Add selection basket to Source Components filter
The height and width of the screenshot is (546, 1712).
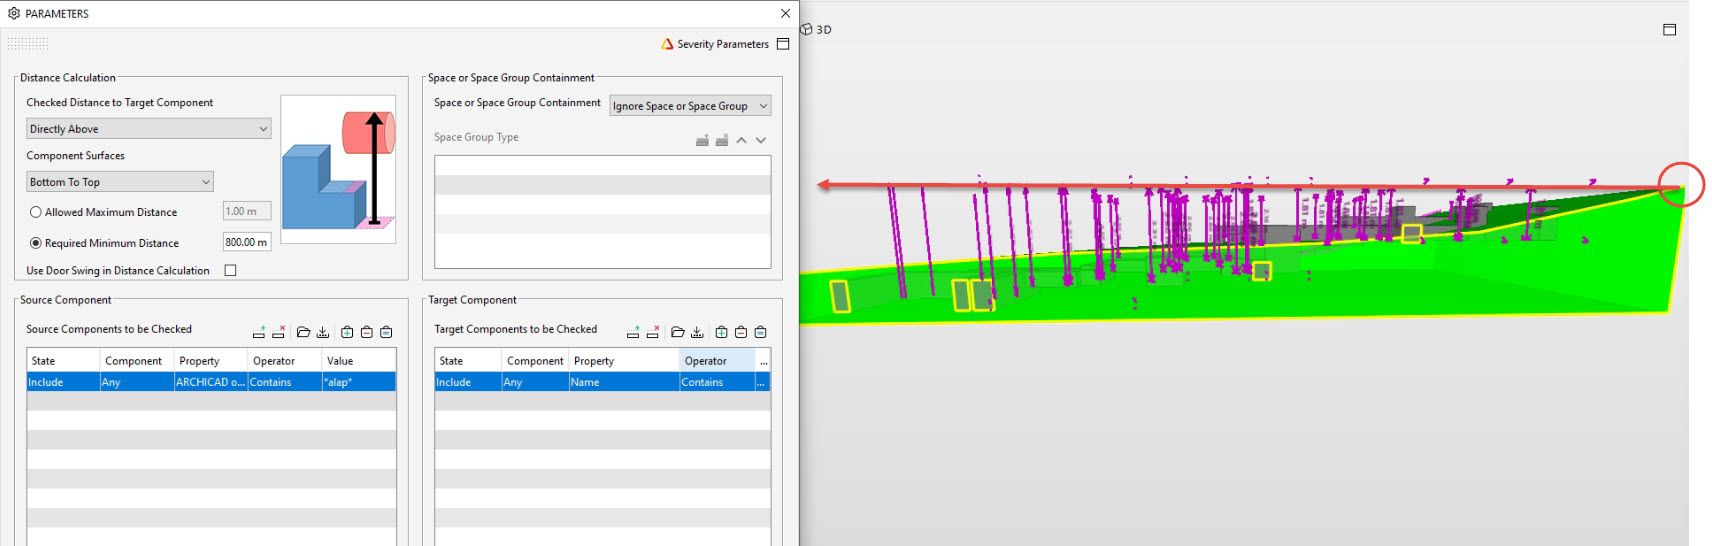pyautogui.click(x=347, y=332)
